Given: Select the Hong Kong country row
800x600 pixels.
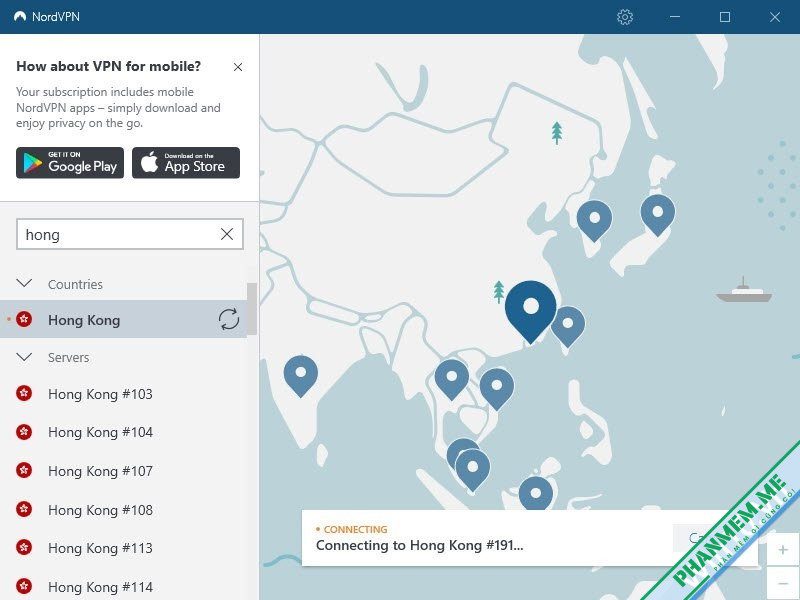Looking at the screenshot, I should (x=123, y=319).
